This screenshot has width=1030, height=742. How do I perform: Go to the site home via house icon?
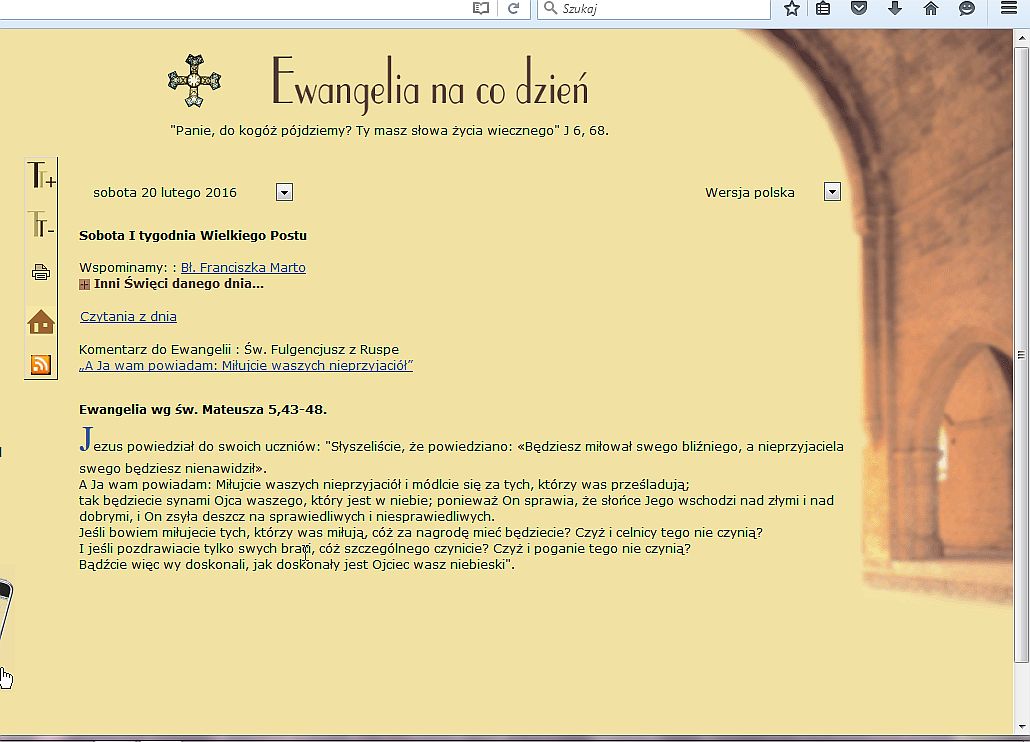pos(41,322)
